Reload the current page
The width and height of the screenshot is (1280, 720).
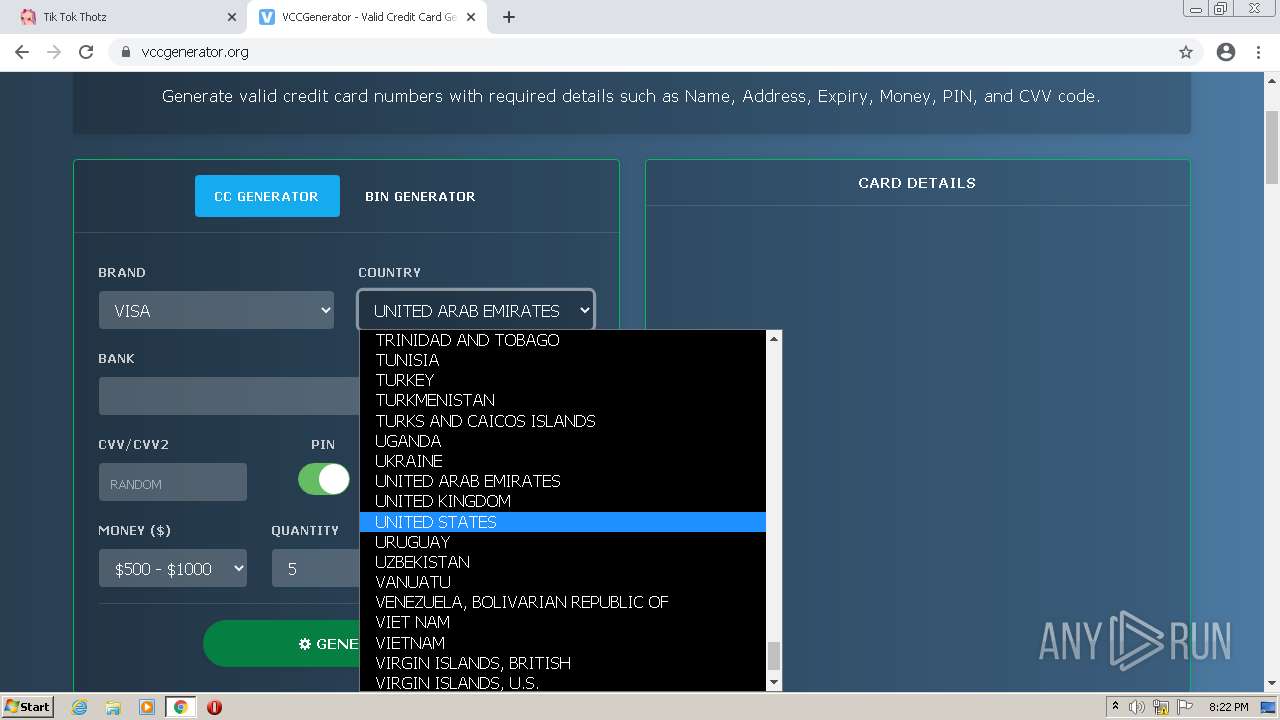coord(86,52)
